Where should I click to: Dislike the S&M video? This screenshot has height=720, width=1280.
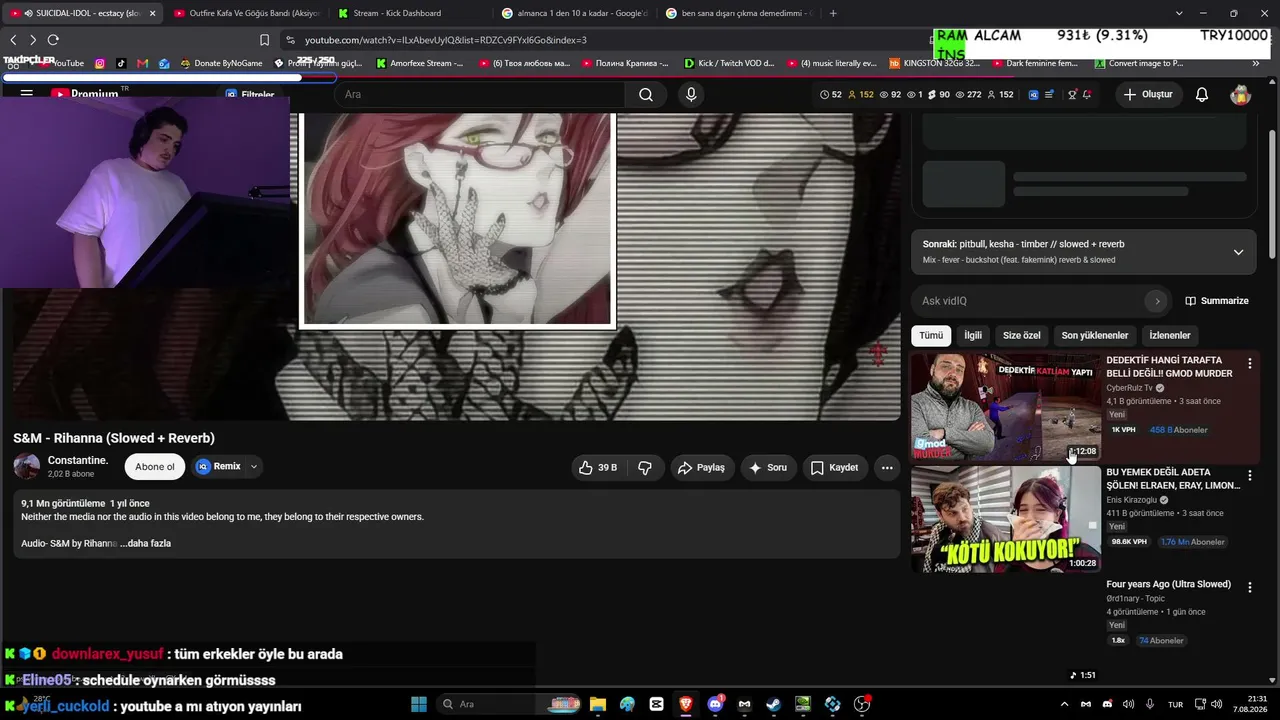tap(645, 467)
